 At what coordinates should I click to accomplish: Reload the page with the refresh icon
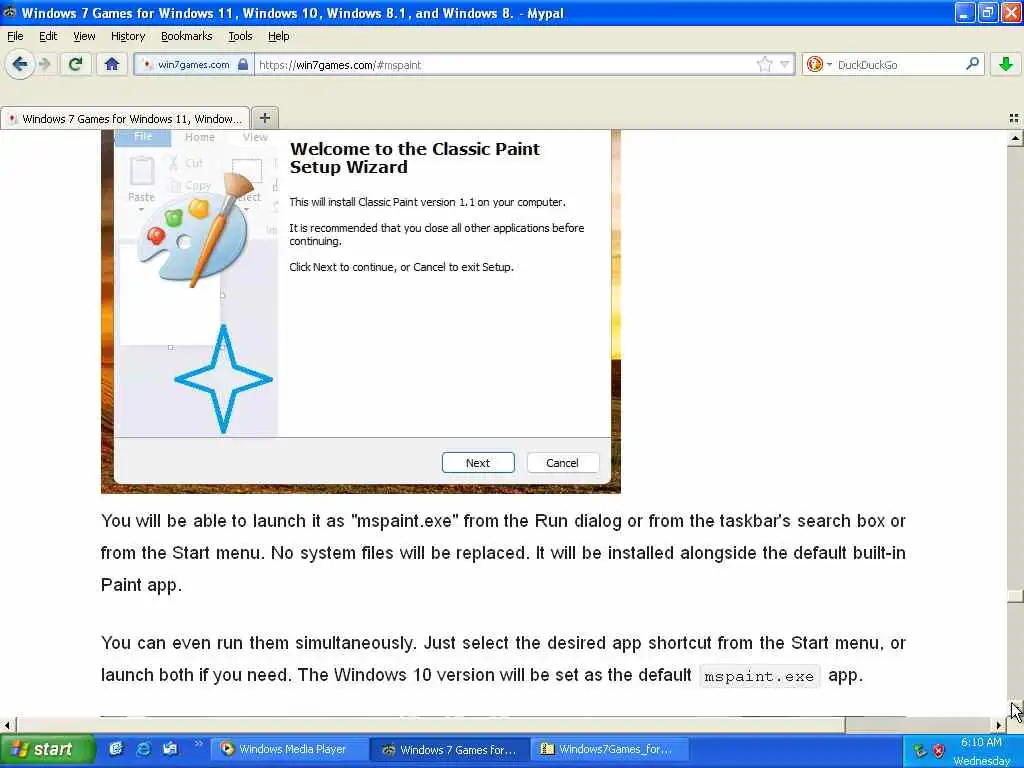75,64
